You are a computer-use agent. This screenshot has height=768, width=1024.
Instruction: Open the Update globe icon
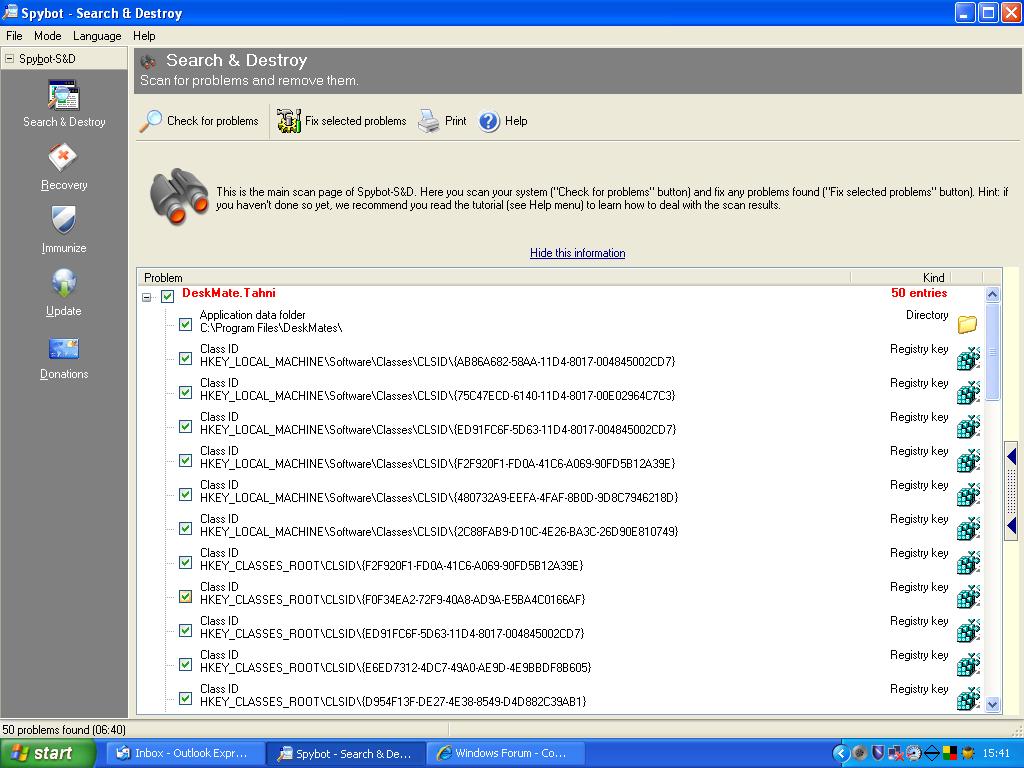click(63, 283)
